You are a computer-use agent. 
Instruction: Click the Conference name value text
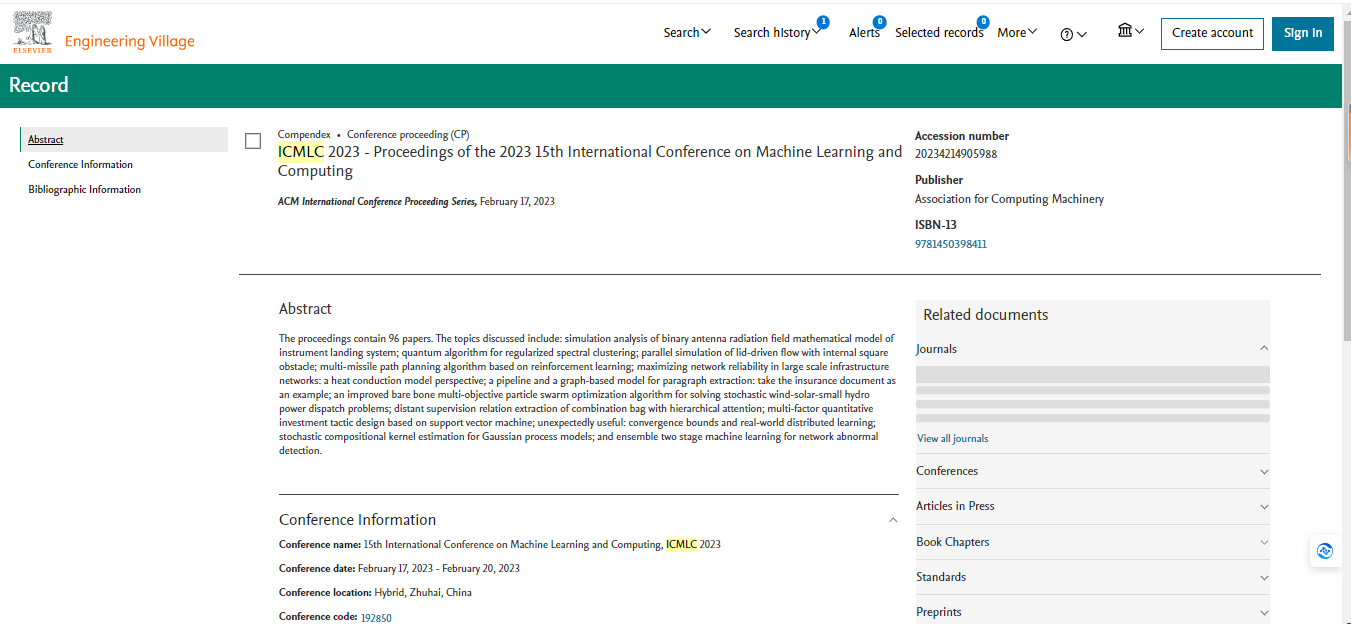(542, 545)
